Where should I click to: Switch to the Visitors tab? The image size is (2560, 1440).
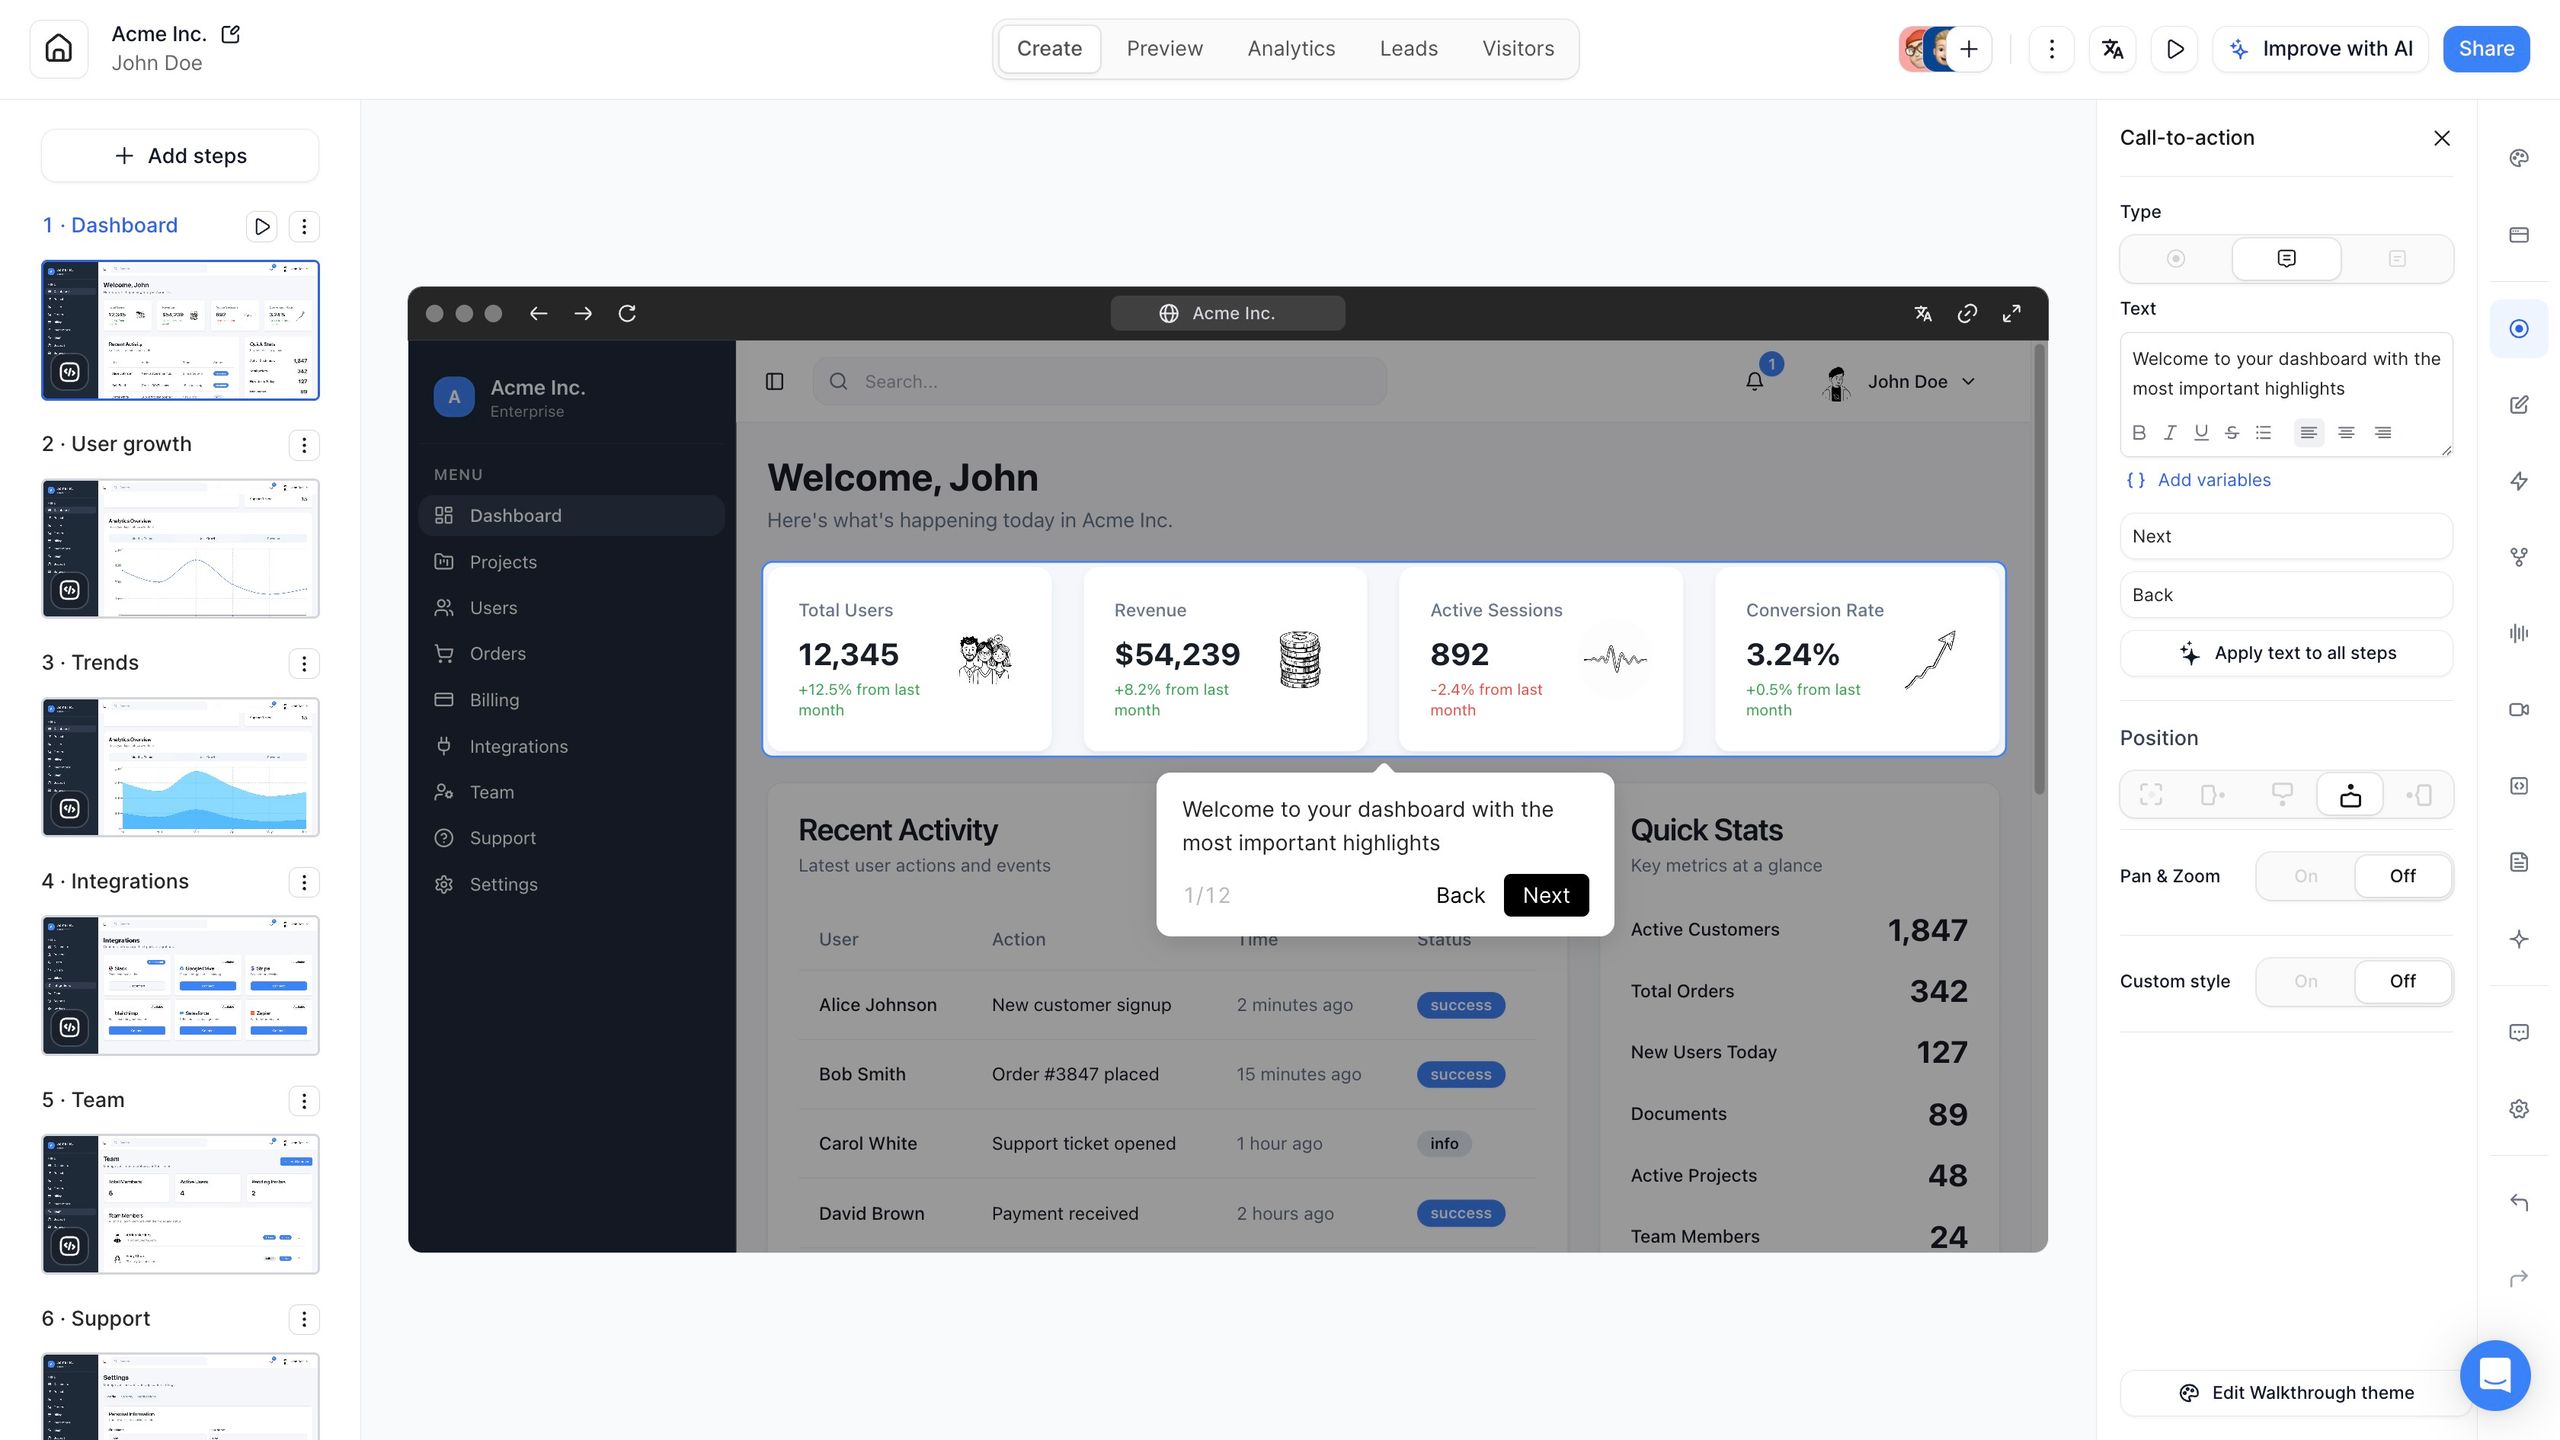[x=1518, y=49]
